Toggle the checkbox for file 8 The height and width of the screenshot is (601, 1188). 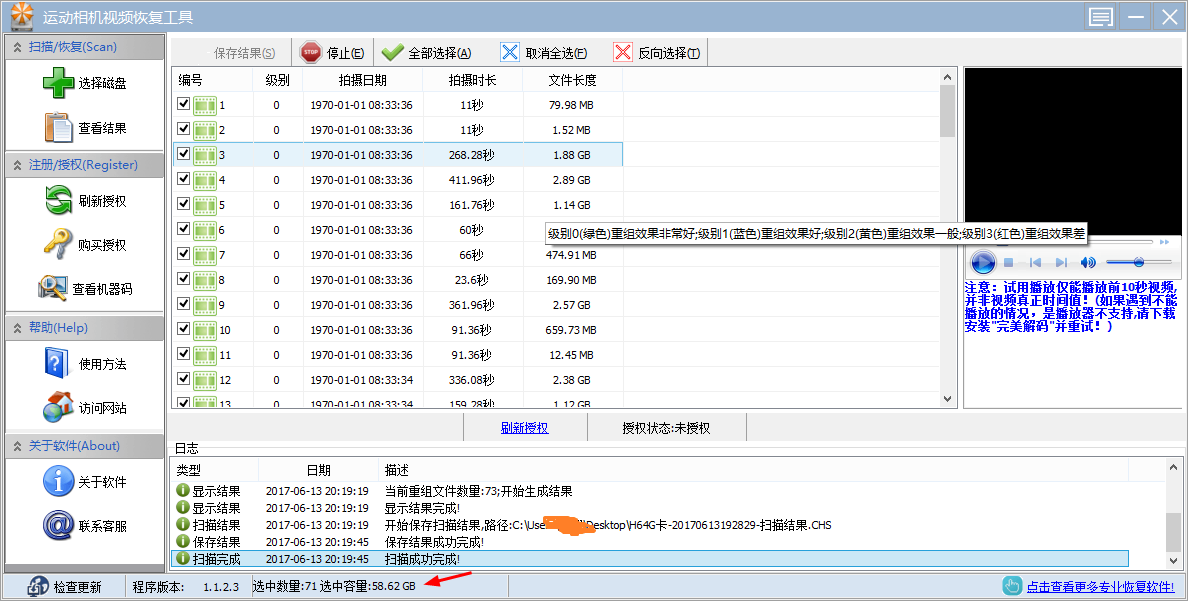point(183,279)
